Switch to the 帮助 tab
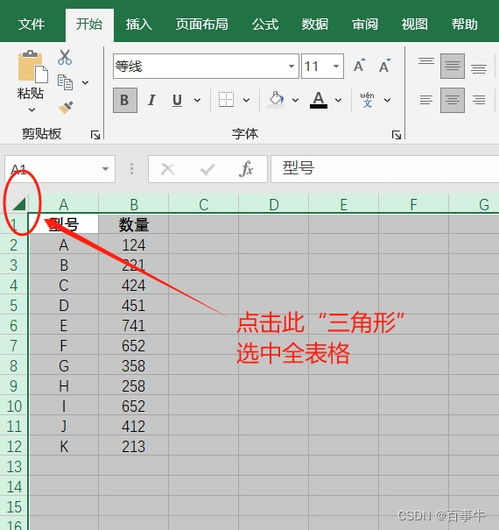The image size is (499, 530). (465, 24)
